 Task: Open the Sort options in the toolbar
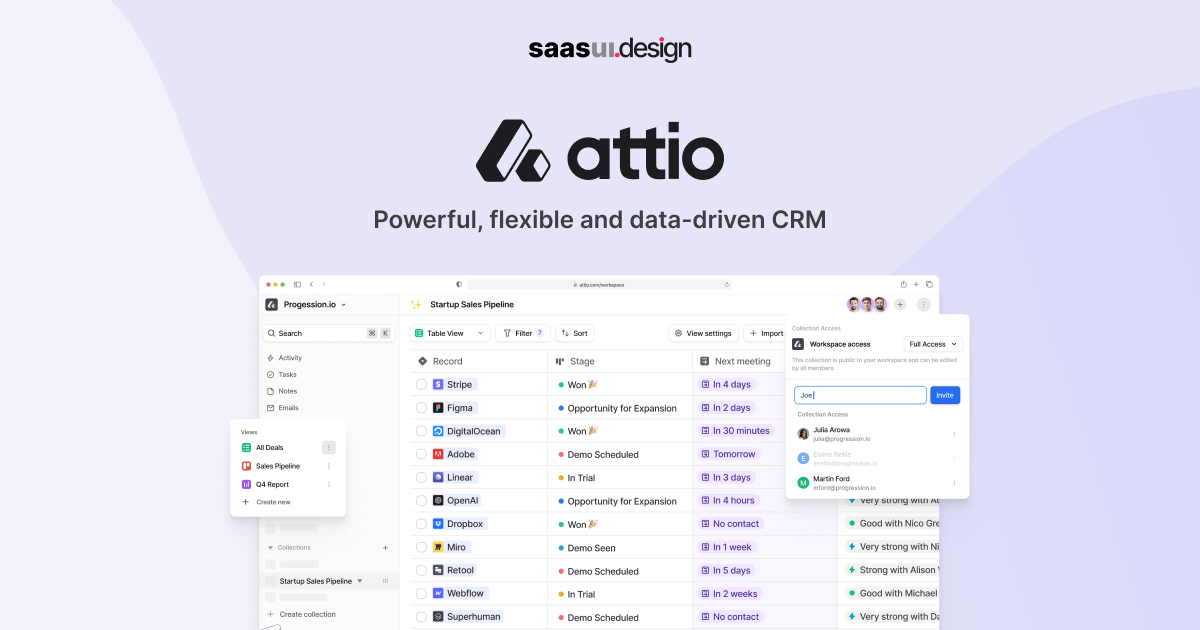pyautogui.click(x=575, y=333)
